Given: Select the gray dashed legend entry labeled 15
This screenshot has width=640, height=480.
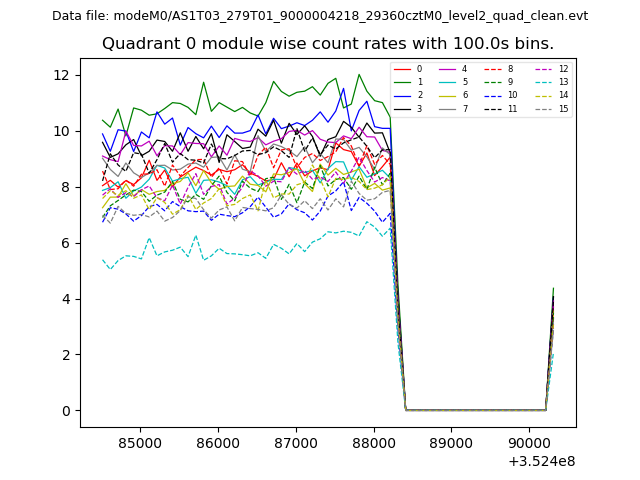Looking at the screenshot, I should [543, 108].
